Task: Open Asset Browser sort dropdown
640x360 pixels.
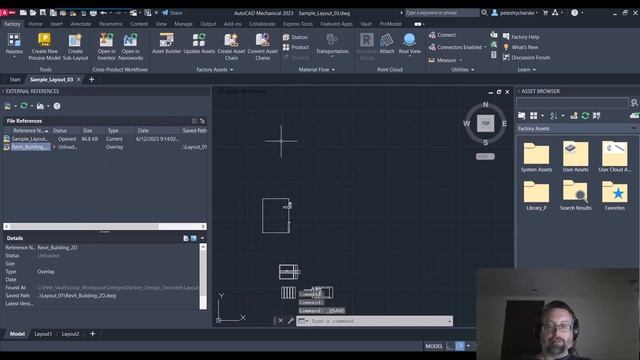Action: pos(563,116)
